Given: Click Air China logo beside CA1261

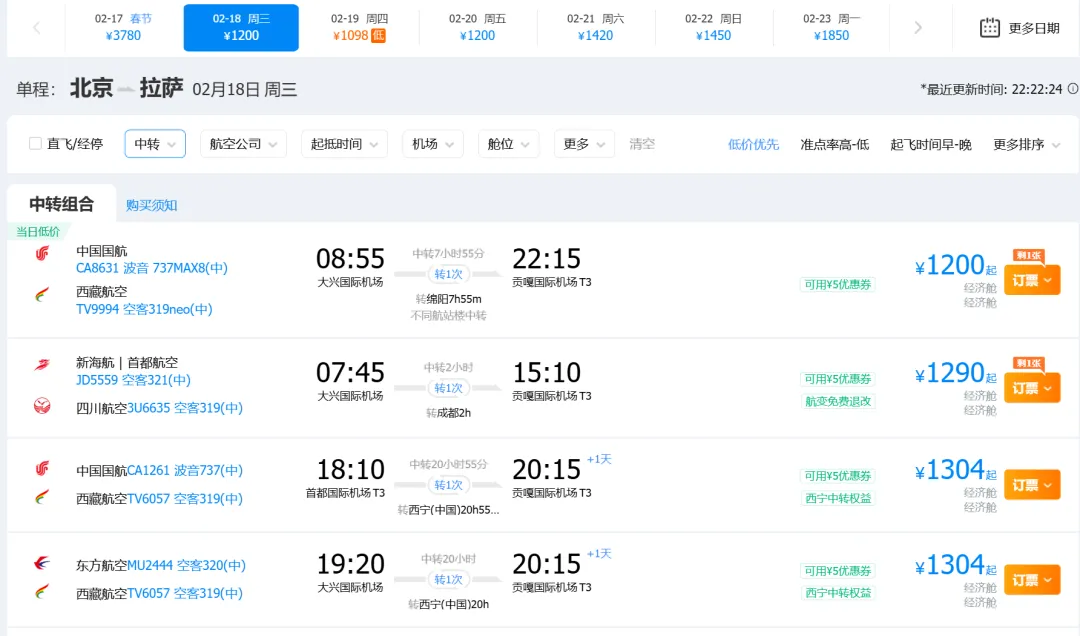Looking at the screenshot, I should pos(42,469).
